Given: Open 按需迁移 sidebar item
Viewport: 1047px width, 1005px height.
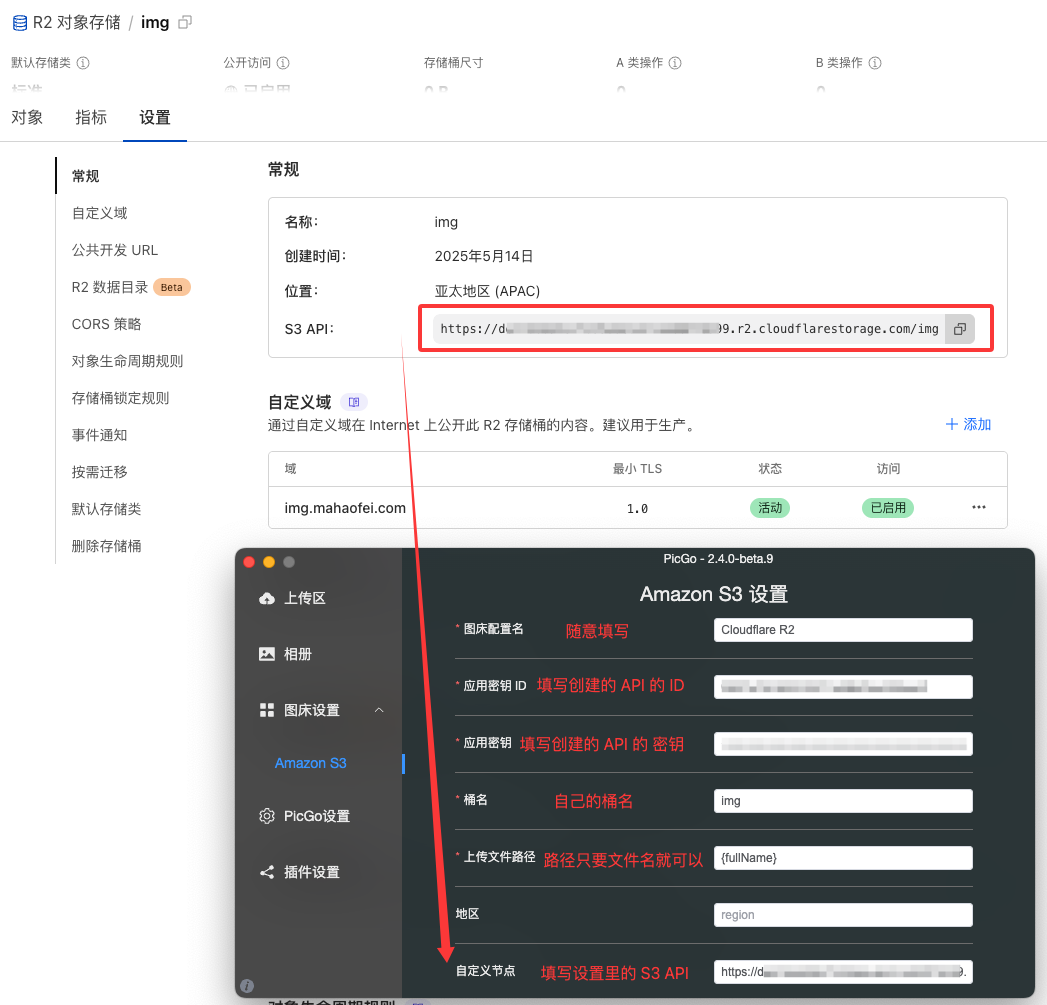Looking at the screenshot, I should tap(99, 472).
